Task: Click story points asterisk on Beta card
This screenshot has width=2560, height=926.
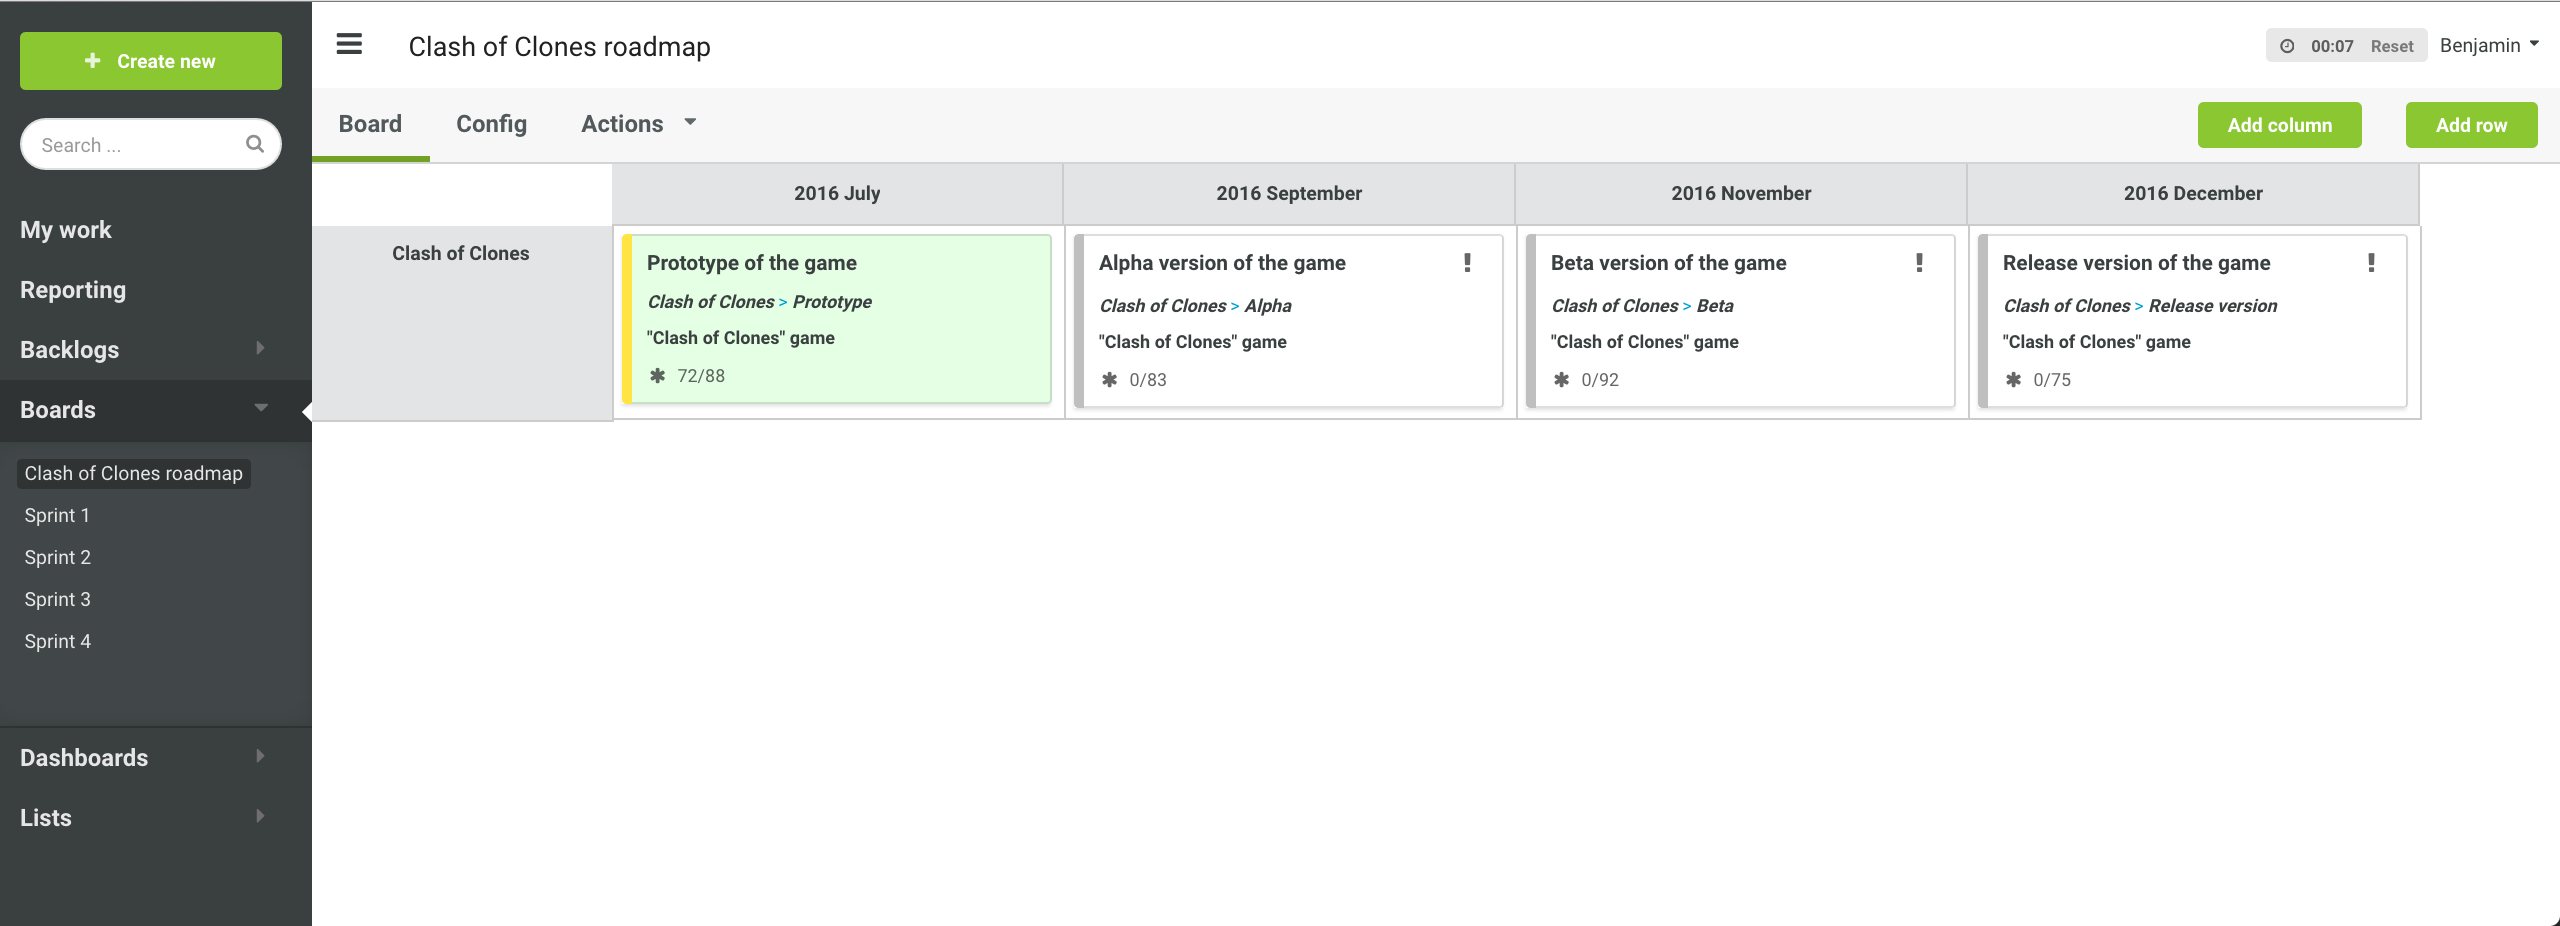Action: [1561, 380]
